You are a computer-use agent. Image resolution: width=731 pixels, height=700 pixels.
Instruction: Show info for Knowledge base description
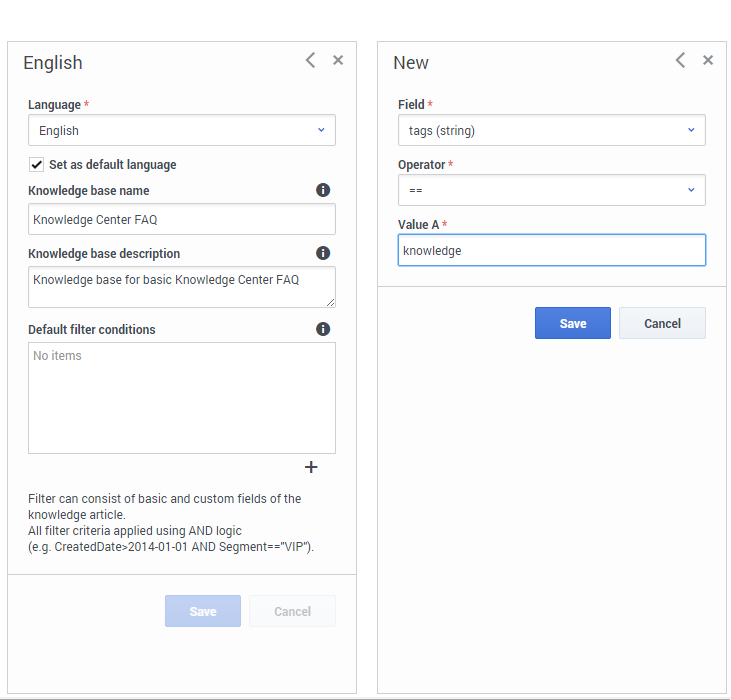(x=323, y=254)
